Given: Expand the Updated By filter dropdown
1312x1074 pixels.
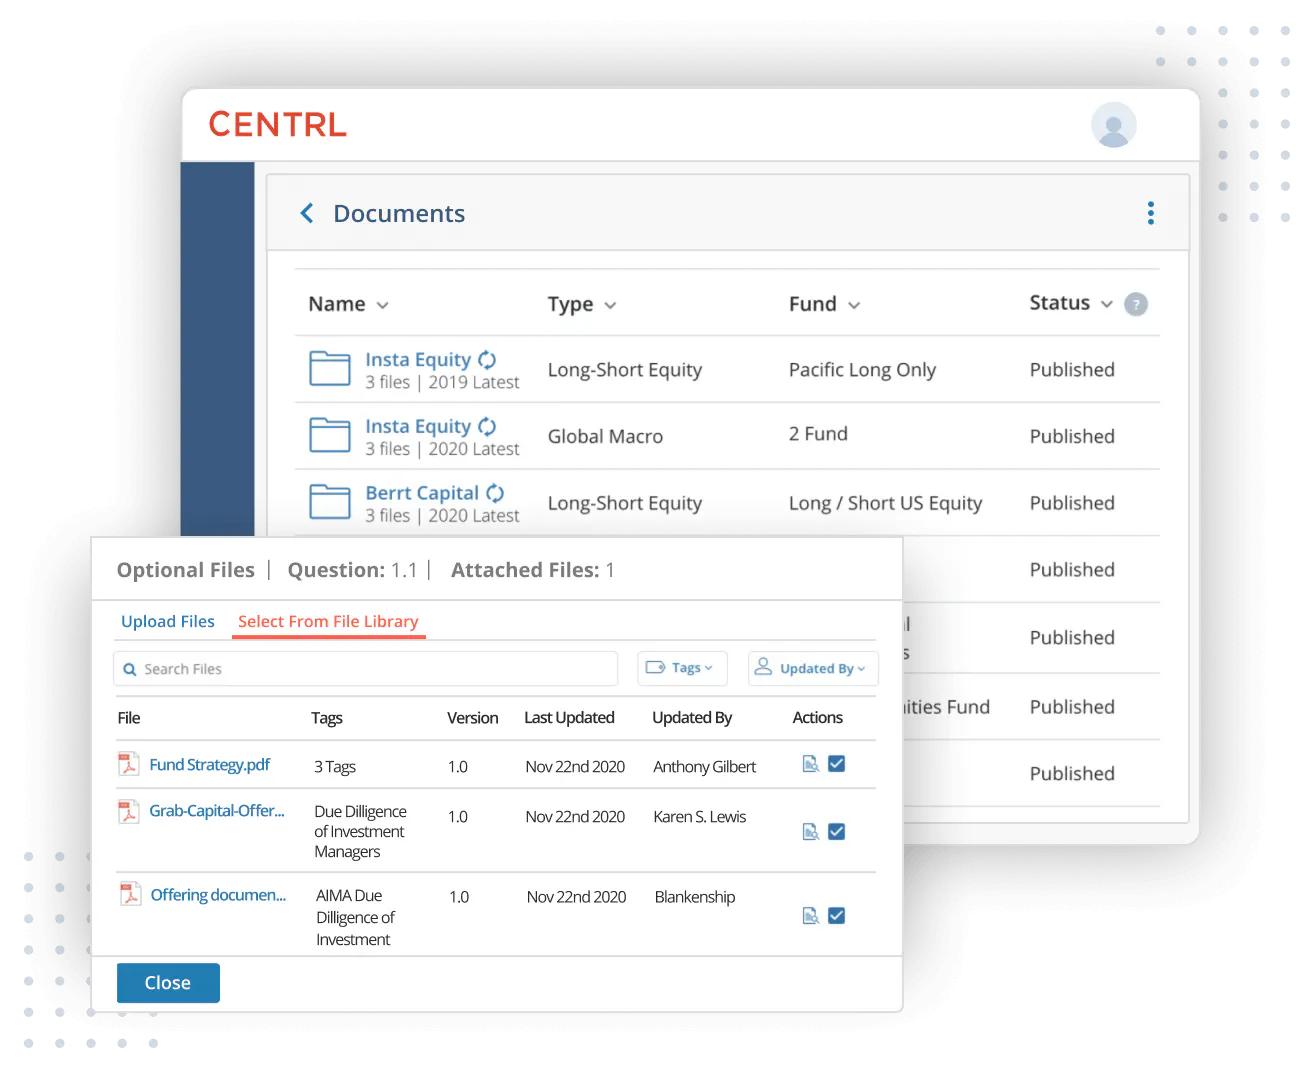Looking at the screenshot, I should tap(812, 668).
